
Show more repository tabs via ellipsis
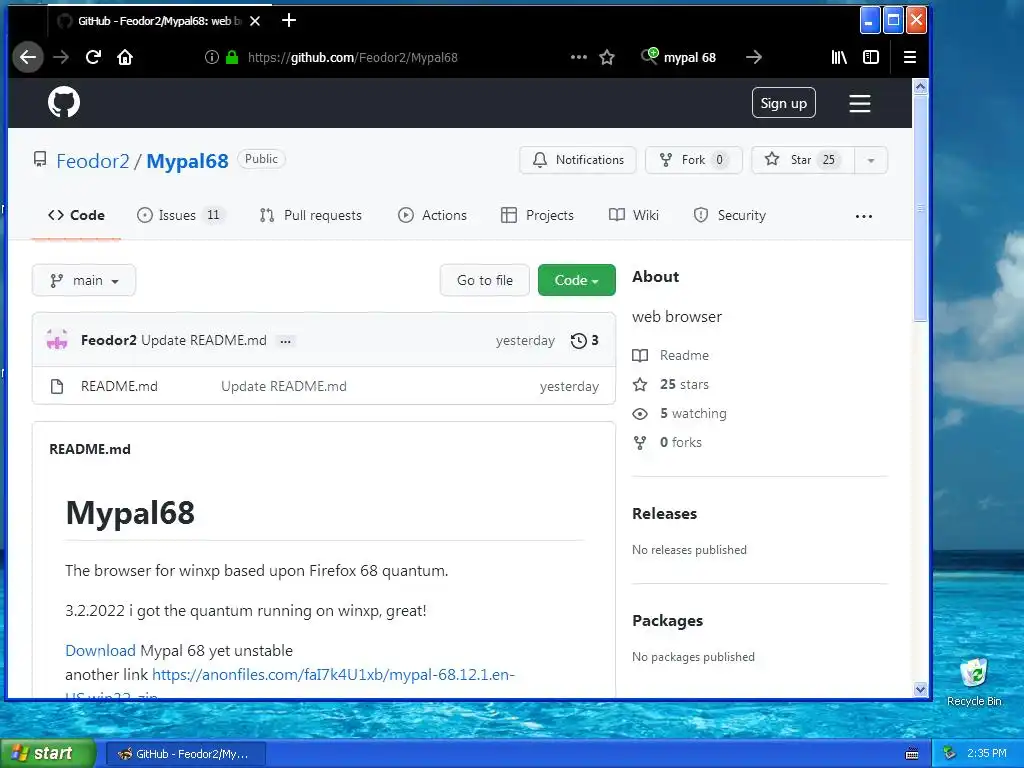(863, 216)
